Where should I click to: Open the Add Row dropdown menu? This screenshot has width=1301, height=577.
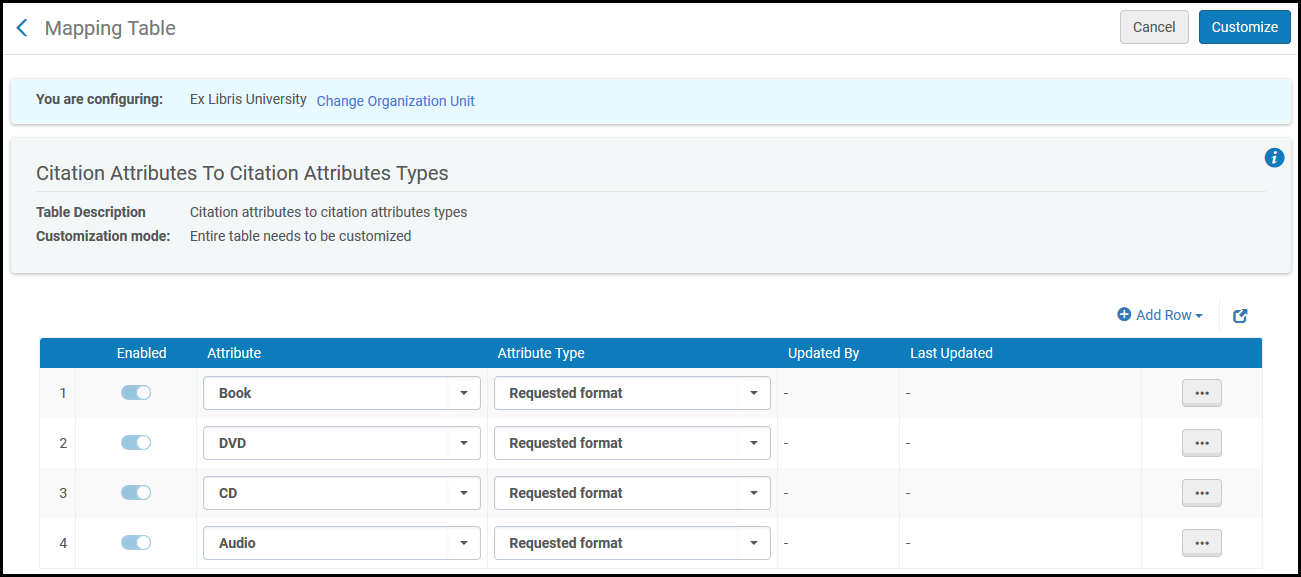tap(1160, 316)
